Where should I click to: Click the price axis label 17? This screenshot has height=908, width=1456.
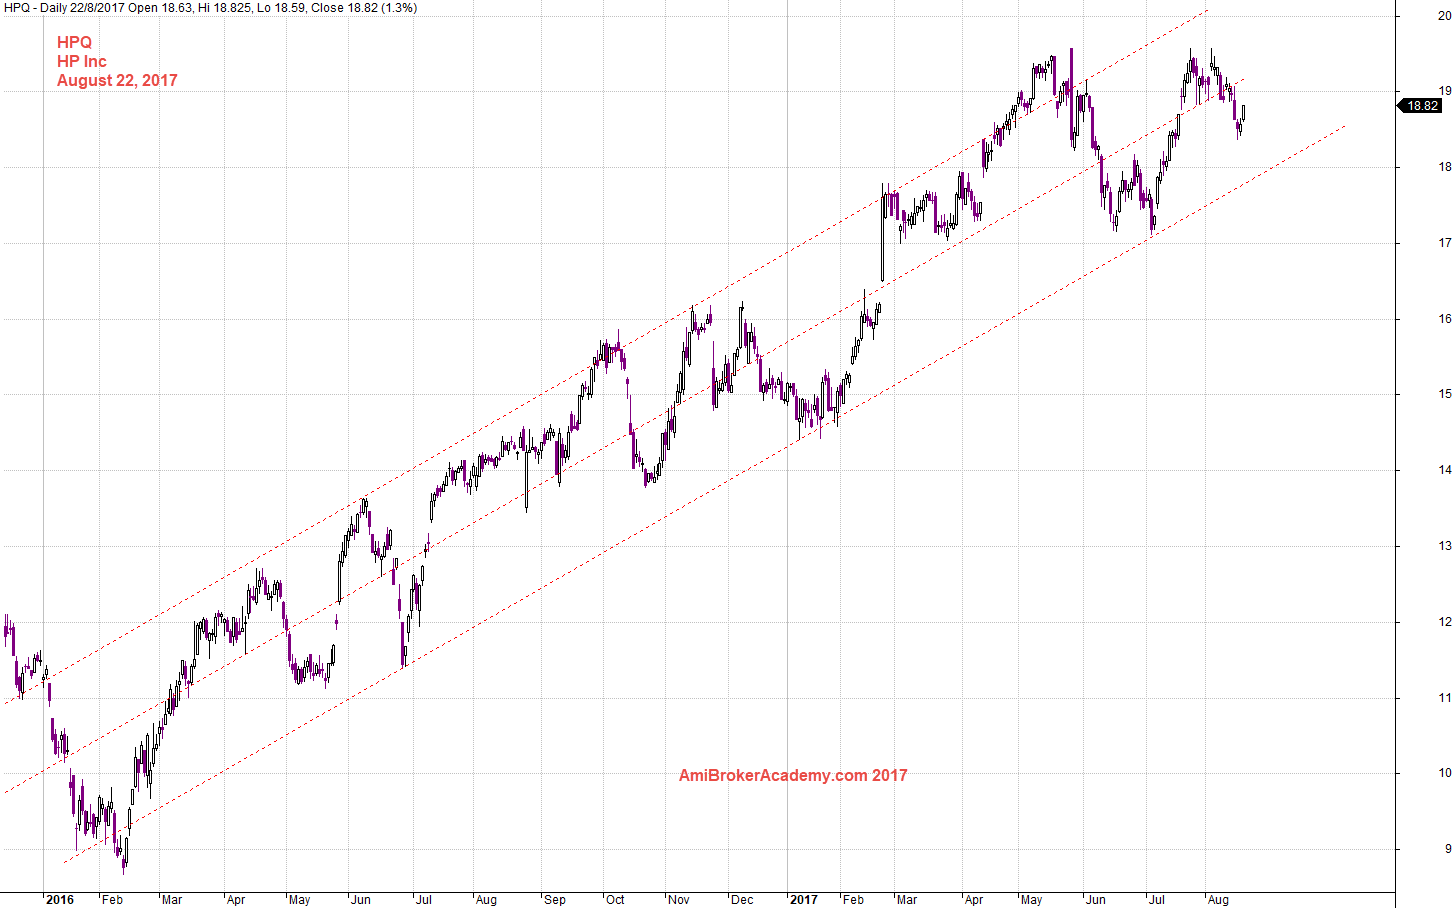[1445, 243]
